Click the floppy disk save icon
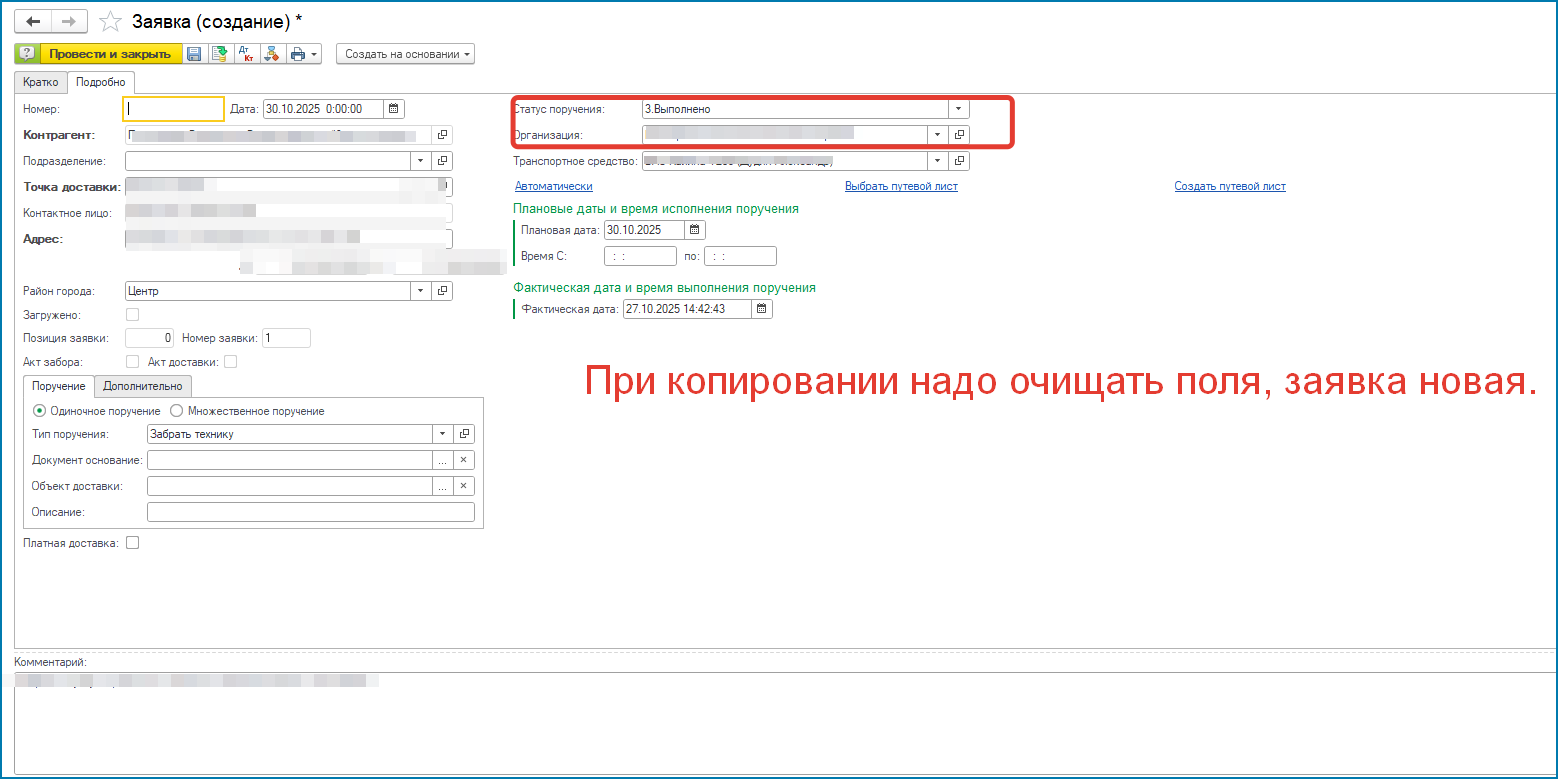 tap(194, 54)
